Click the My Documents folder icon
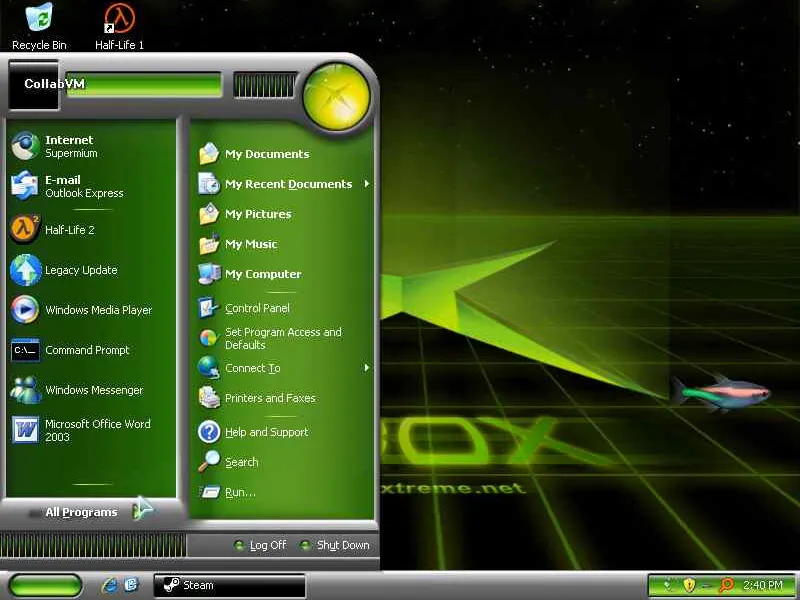Screen dimensions: 800x600 click(x=209, y=154)
